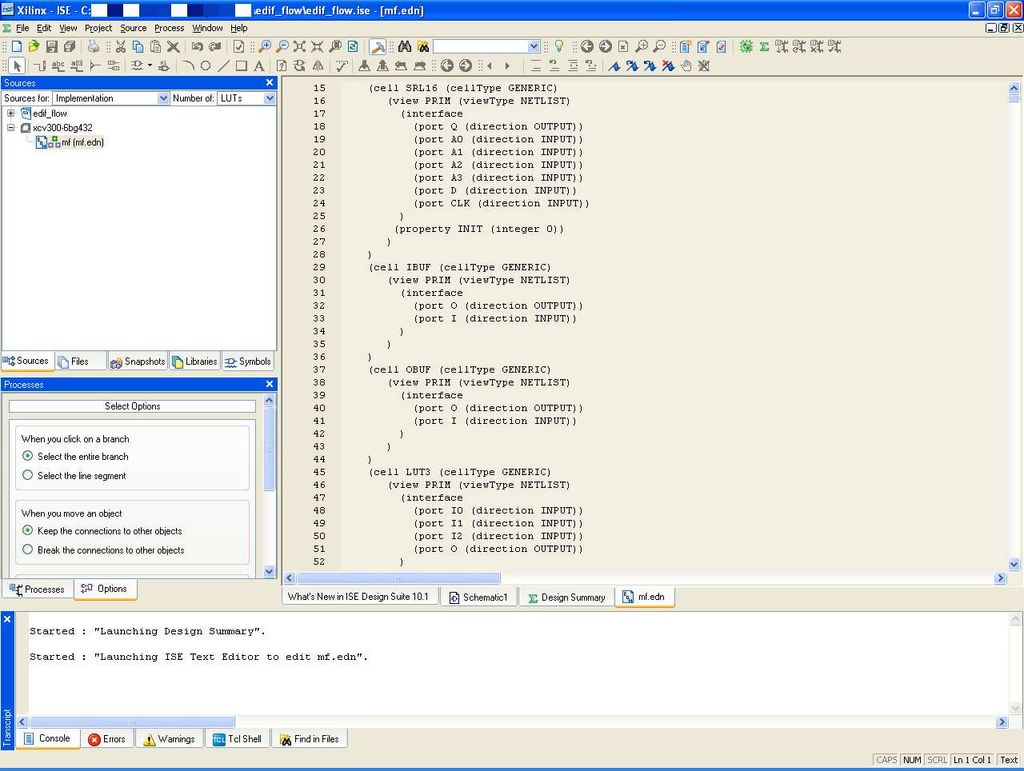Close the Sources panel
This screenshot has height=771, width=1024.
tap(269, 83)
